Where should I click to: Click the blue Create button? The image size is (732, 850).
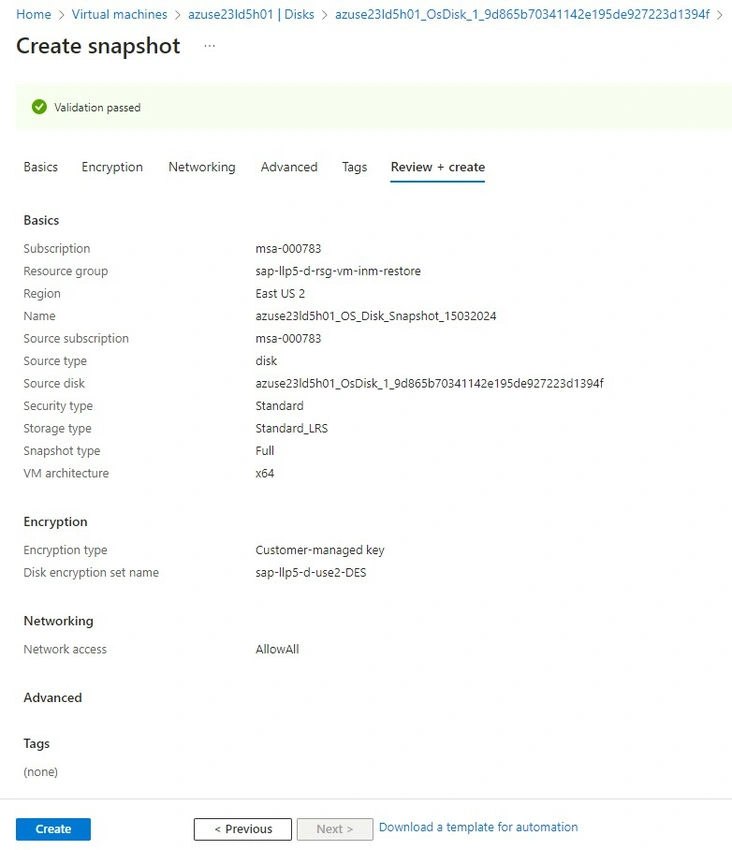(x=53, y=829)
